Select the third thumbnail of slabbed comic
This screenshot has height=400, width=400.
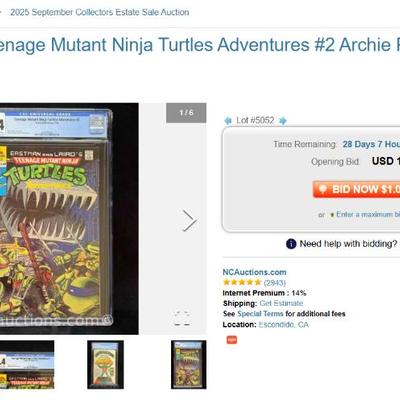point(189,365)
